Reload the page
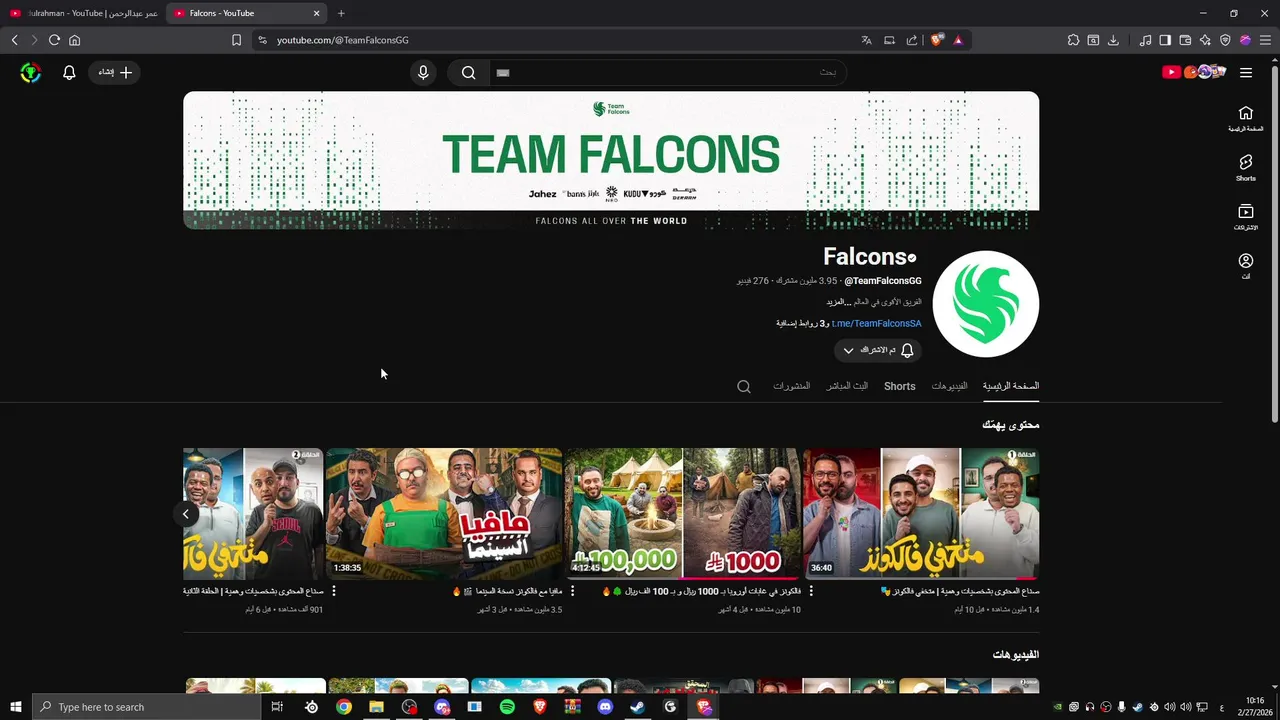The image size is (1280, 720). click(54, 40)
